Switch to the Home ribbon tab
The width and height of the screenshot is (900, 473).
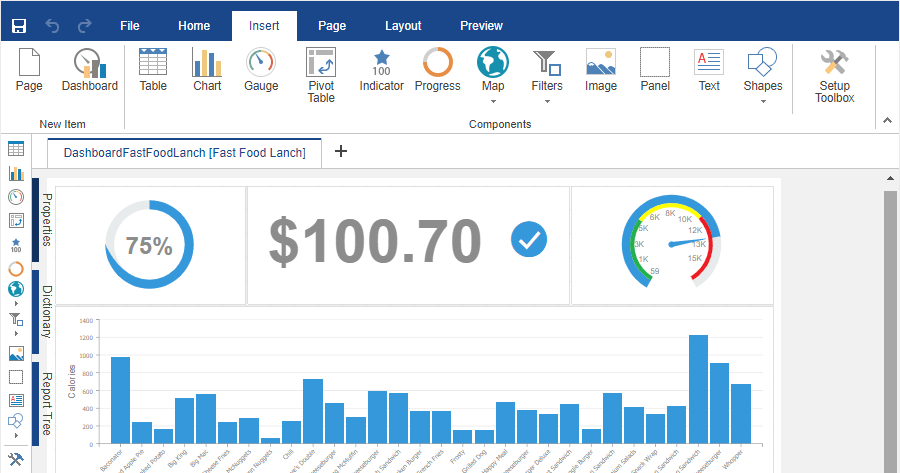[194, 26]
